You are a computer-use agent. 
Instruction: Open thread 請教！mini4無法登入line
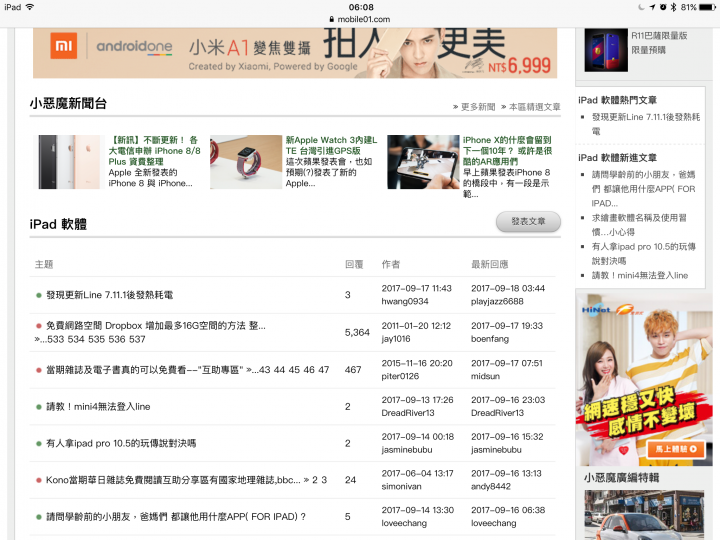point(98,406)
